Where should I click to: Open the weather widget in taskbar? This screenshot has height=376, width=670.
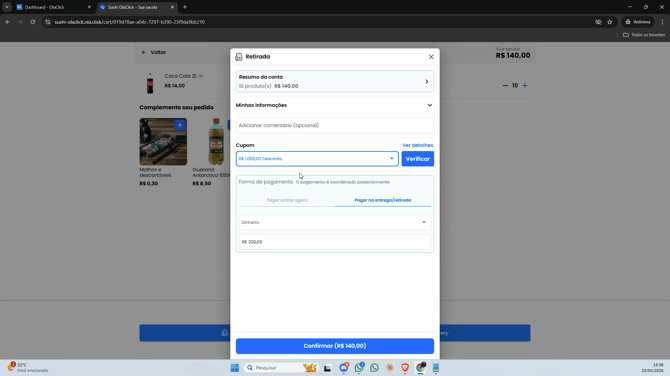(x=27, y=367)
